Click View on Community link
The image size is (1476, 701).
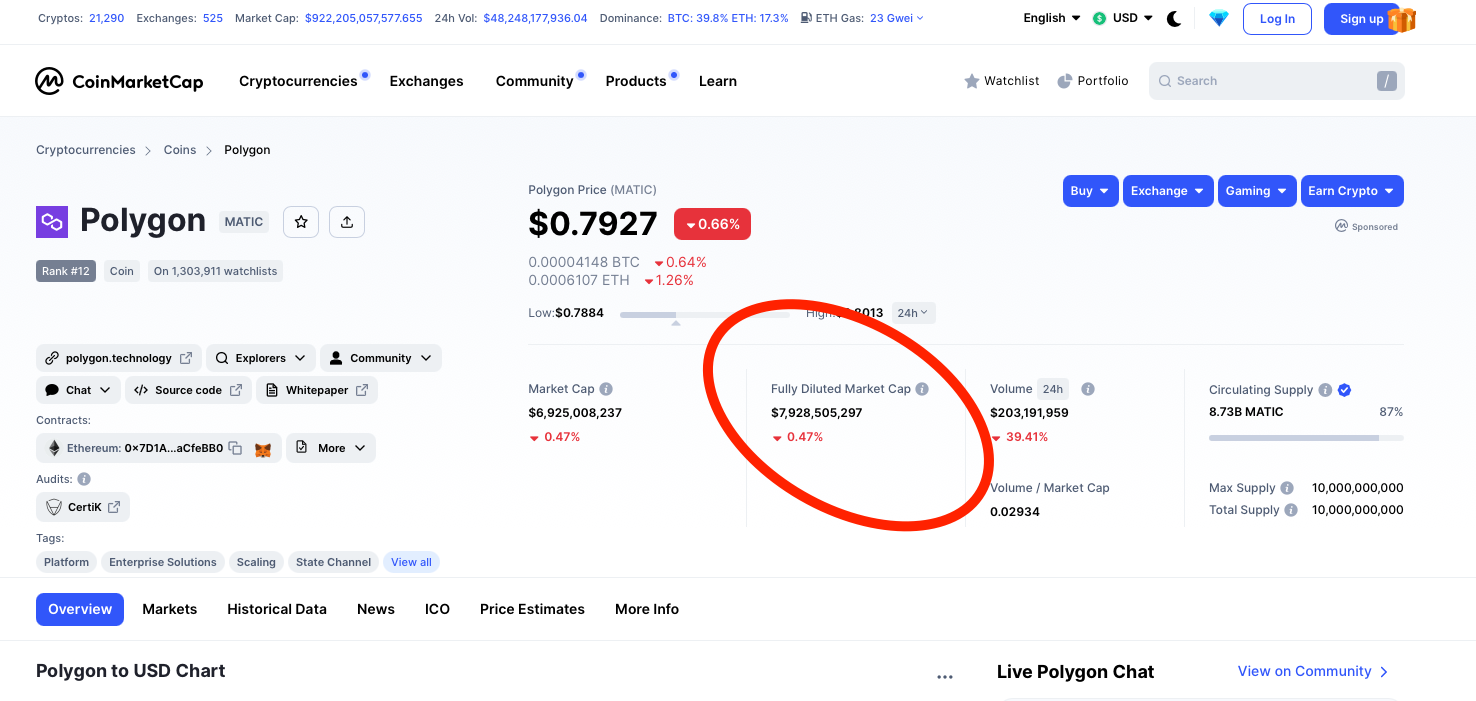(x=1313, y=671)
